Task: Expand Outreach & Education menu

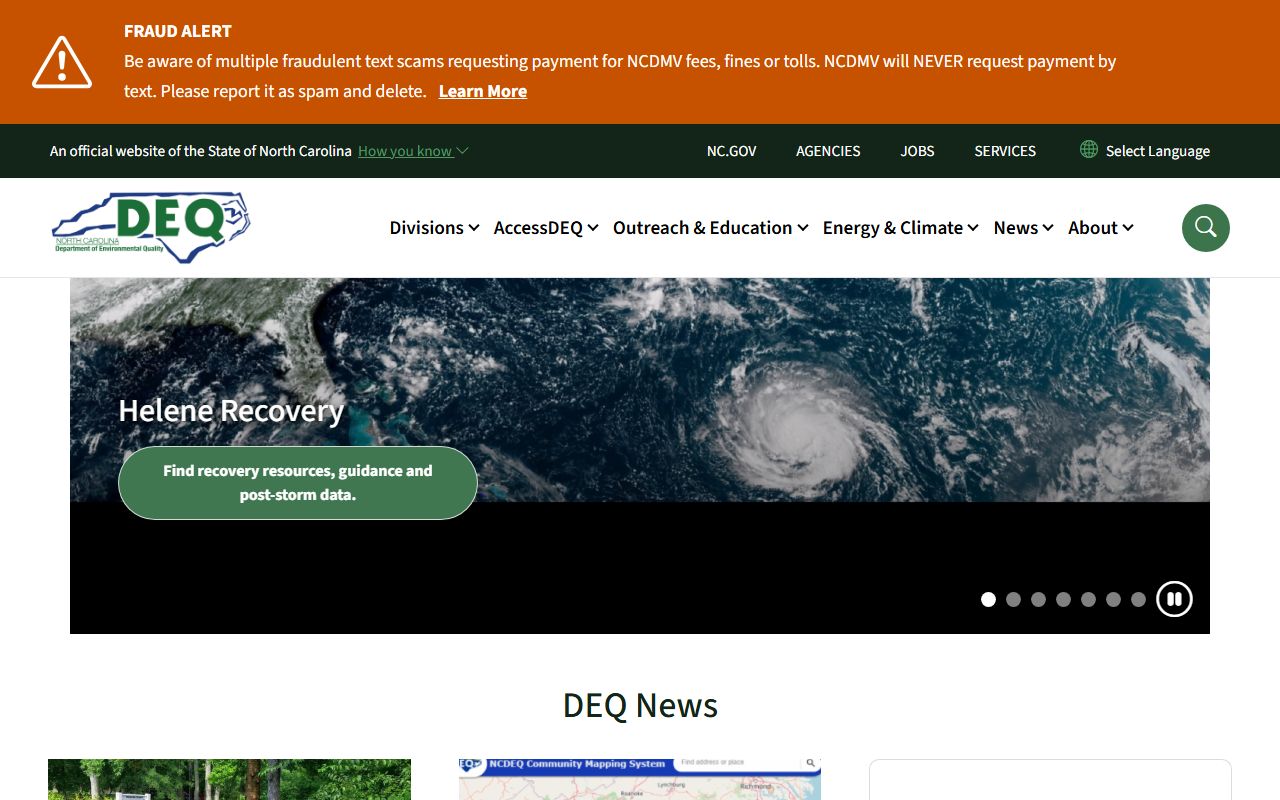Action: [x=710, y=228]
